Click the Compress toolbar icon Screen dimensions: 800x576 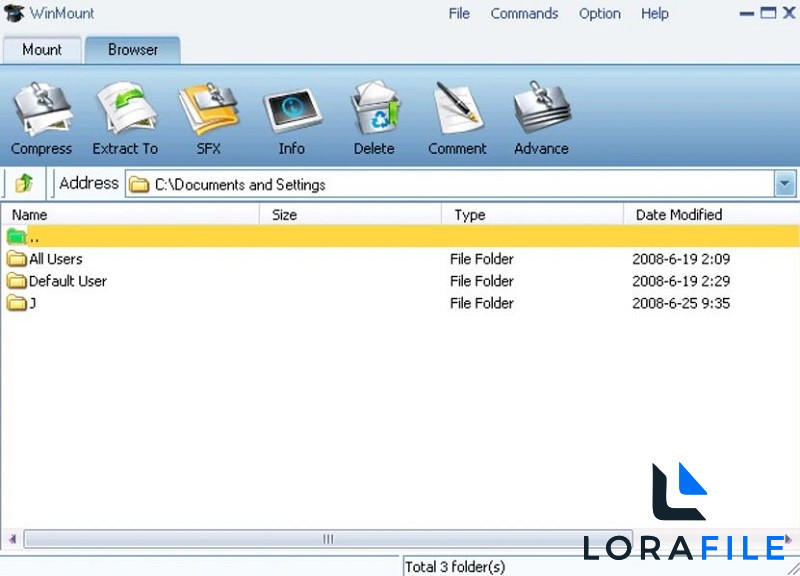pos(43,110)
